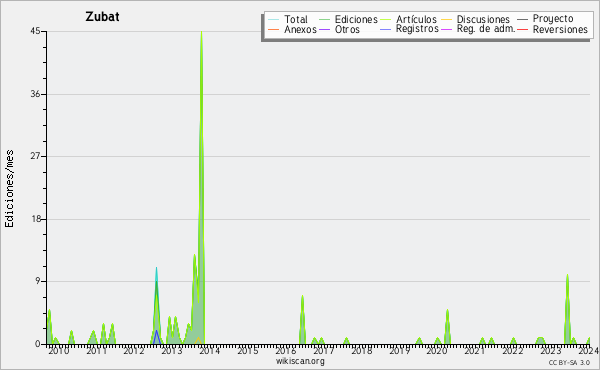Click the Total legend entry
This screenshot has width=600, height=370.
point(288,19)
